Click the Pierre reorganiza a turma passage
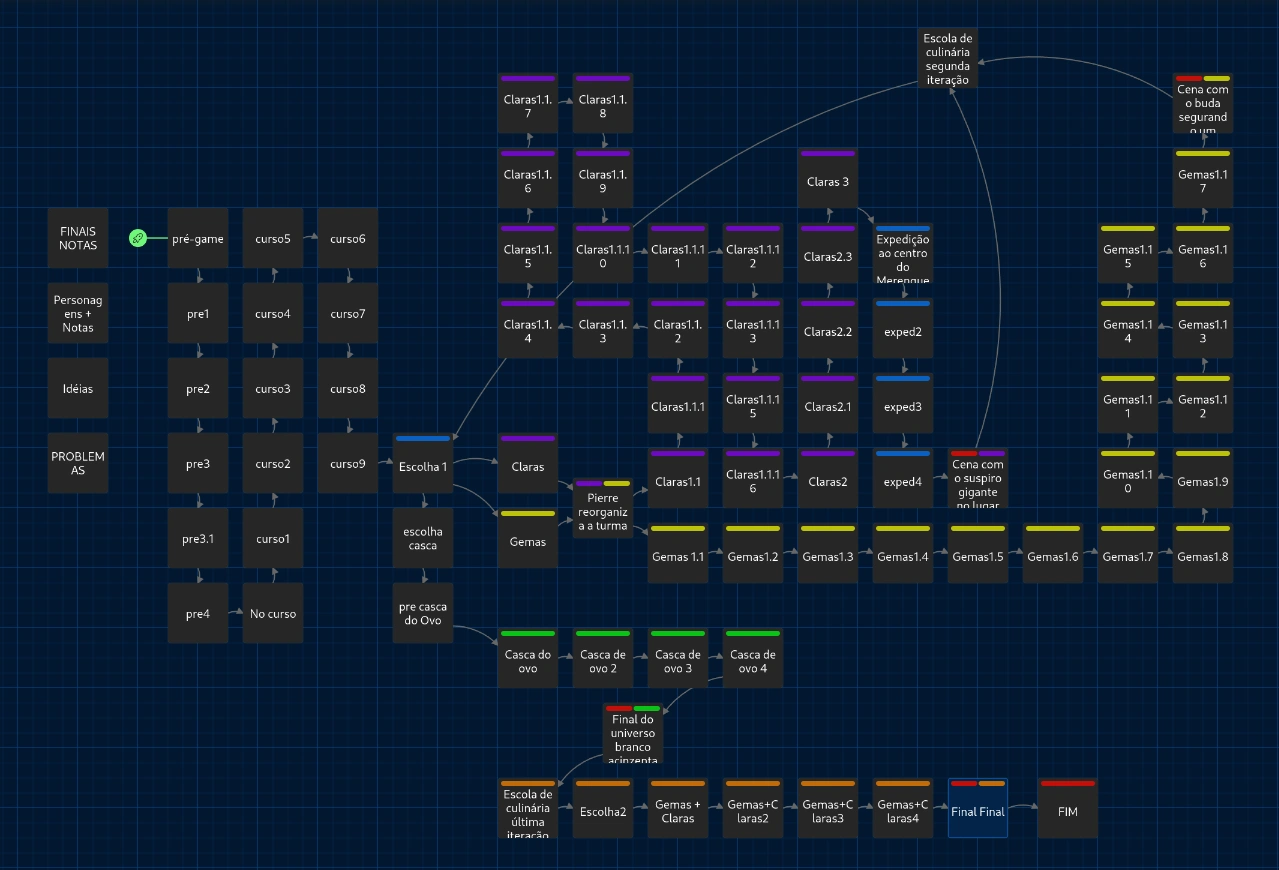The image size is (1279, 870). coord(603,511)
